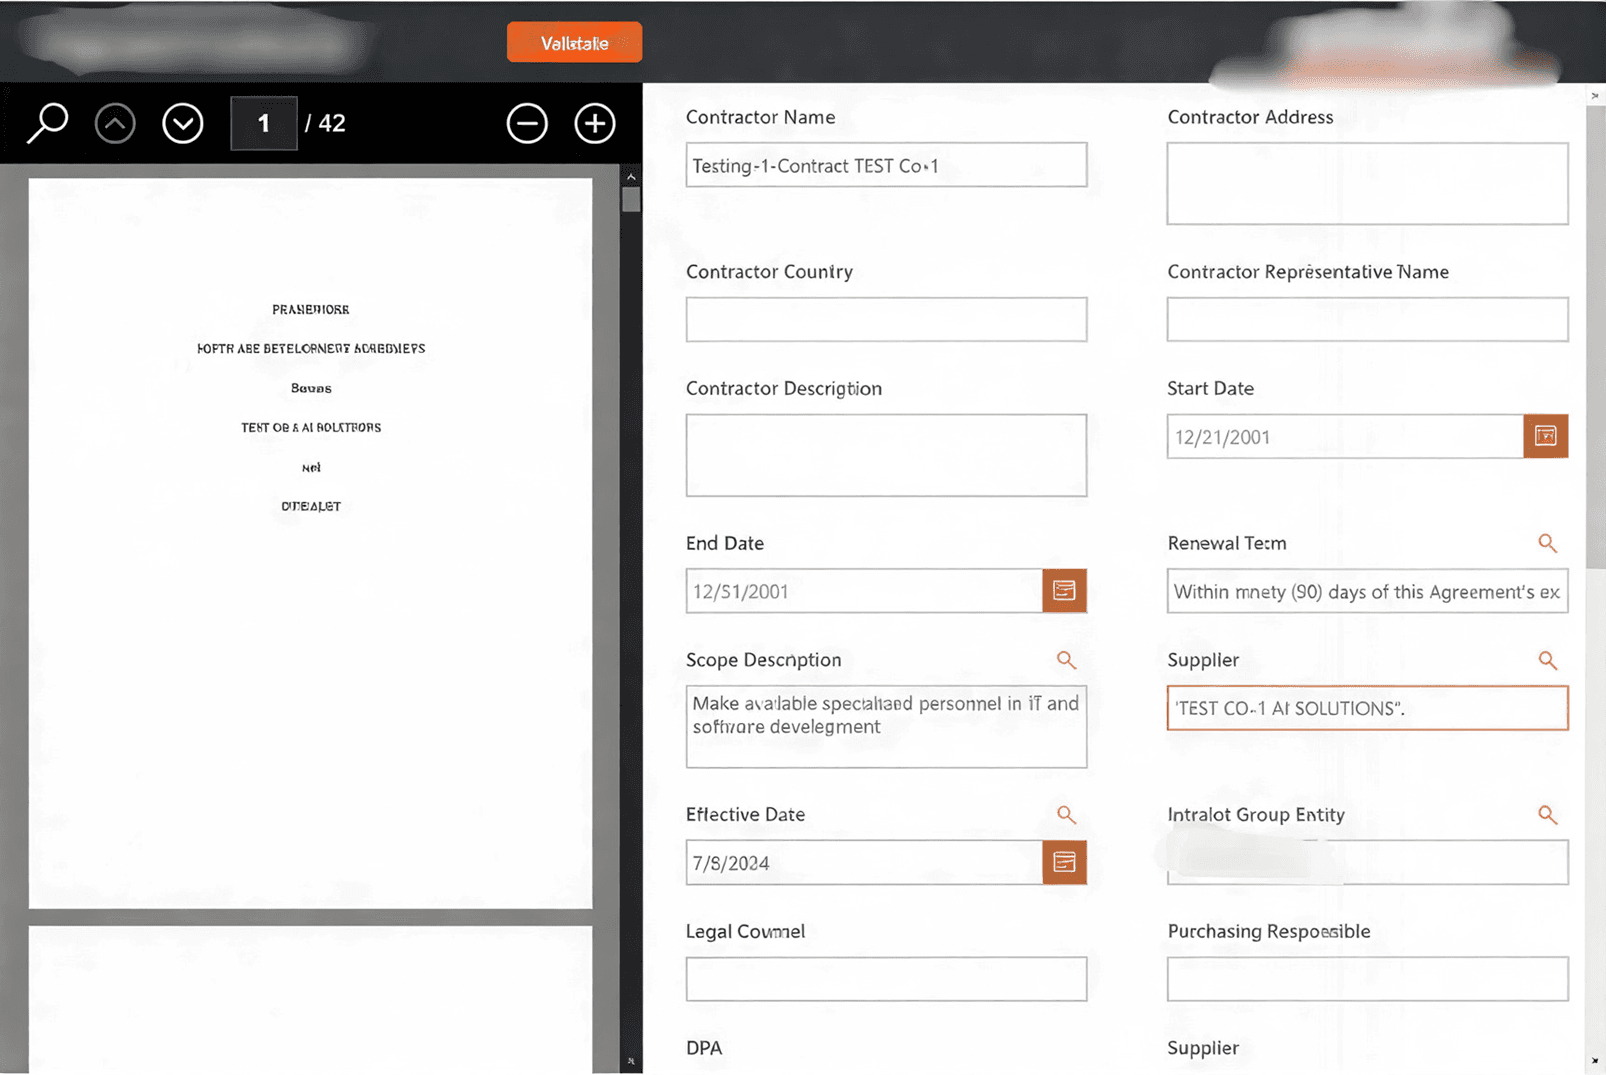This screenshot has height=1075, width=1606.
Task: Click the Contractor Name text field
Action: pos(886,165)
